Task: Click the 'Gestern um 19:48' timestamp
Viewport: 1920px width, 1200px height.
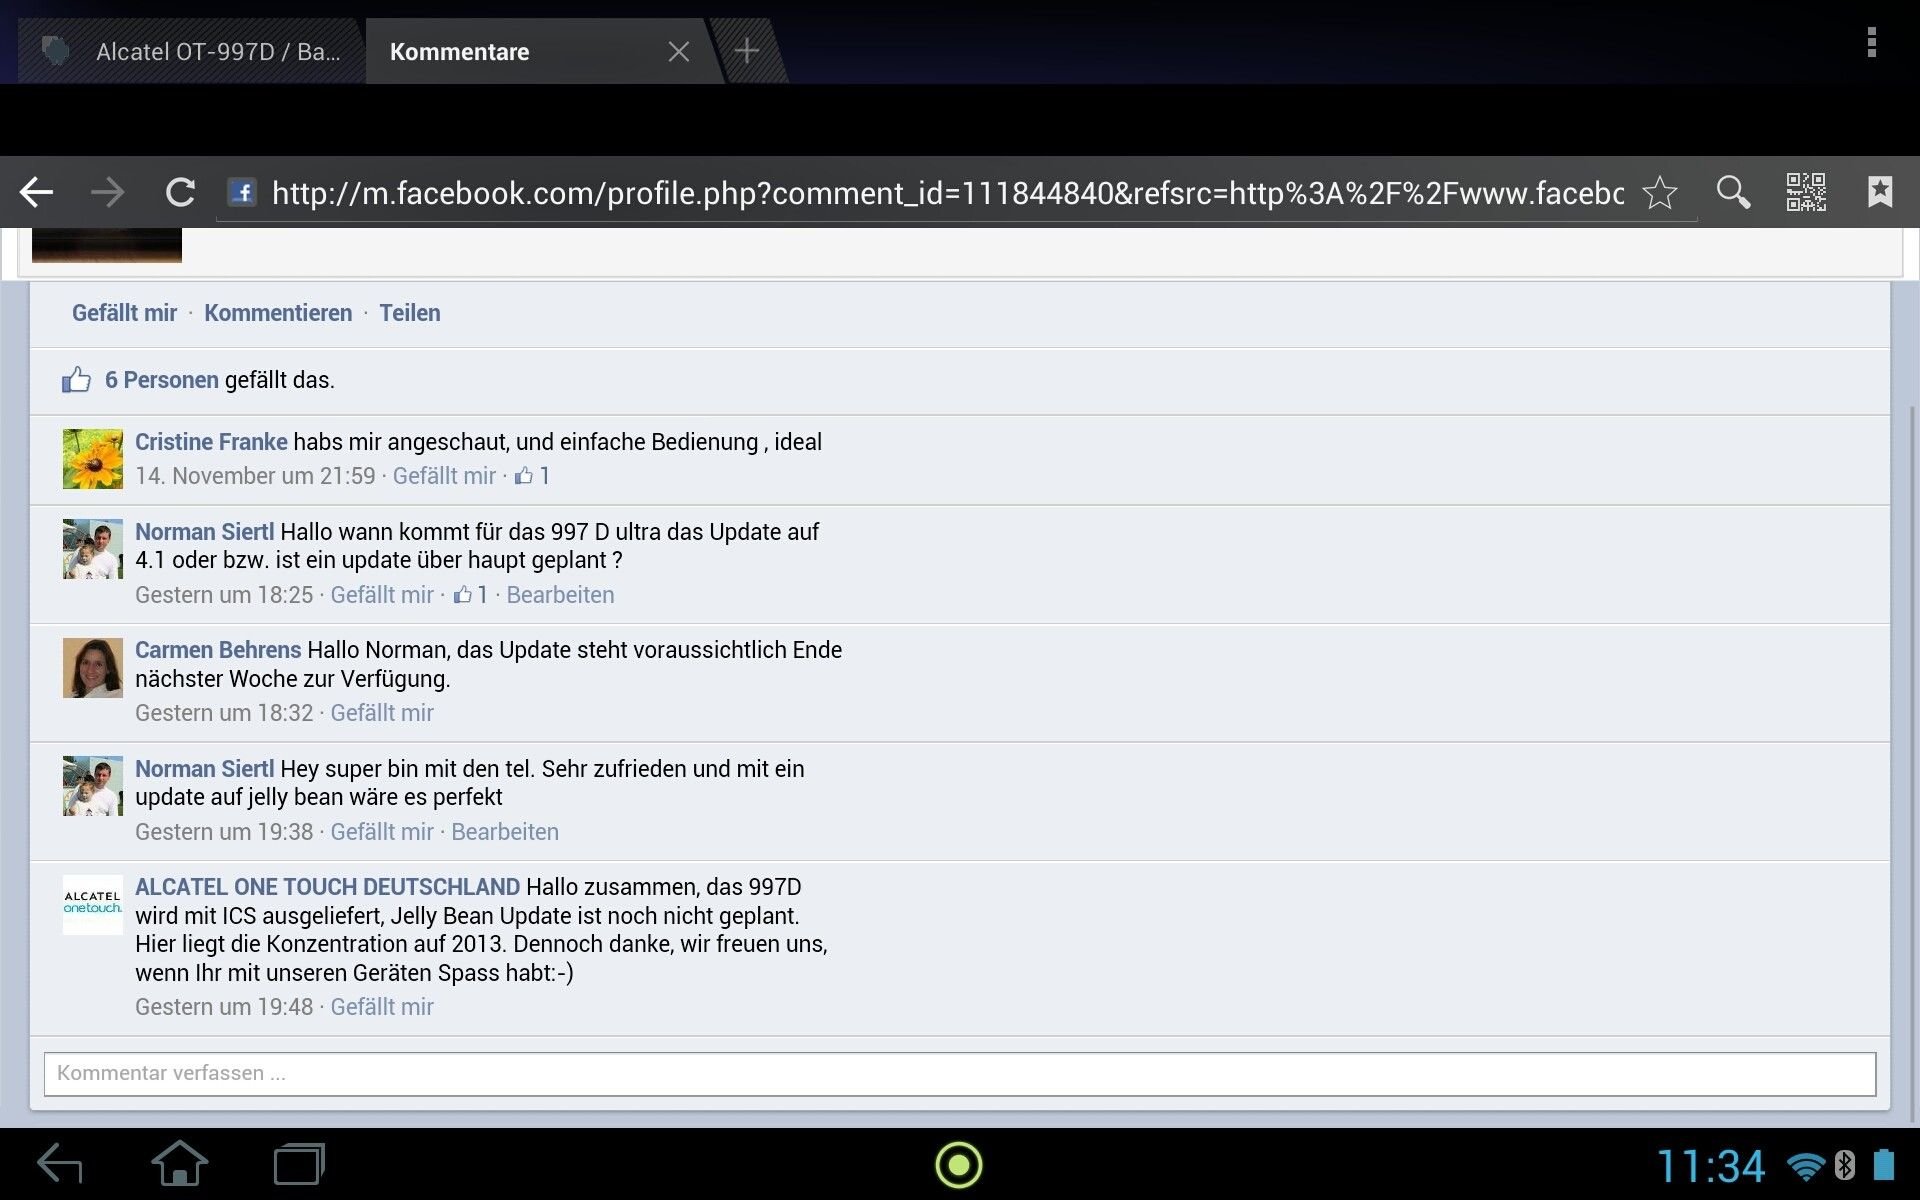Action: coord(224,1007)
